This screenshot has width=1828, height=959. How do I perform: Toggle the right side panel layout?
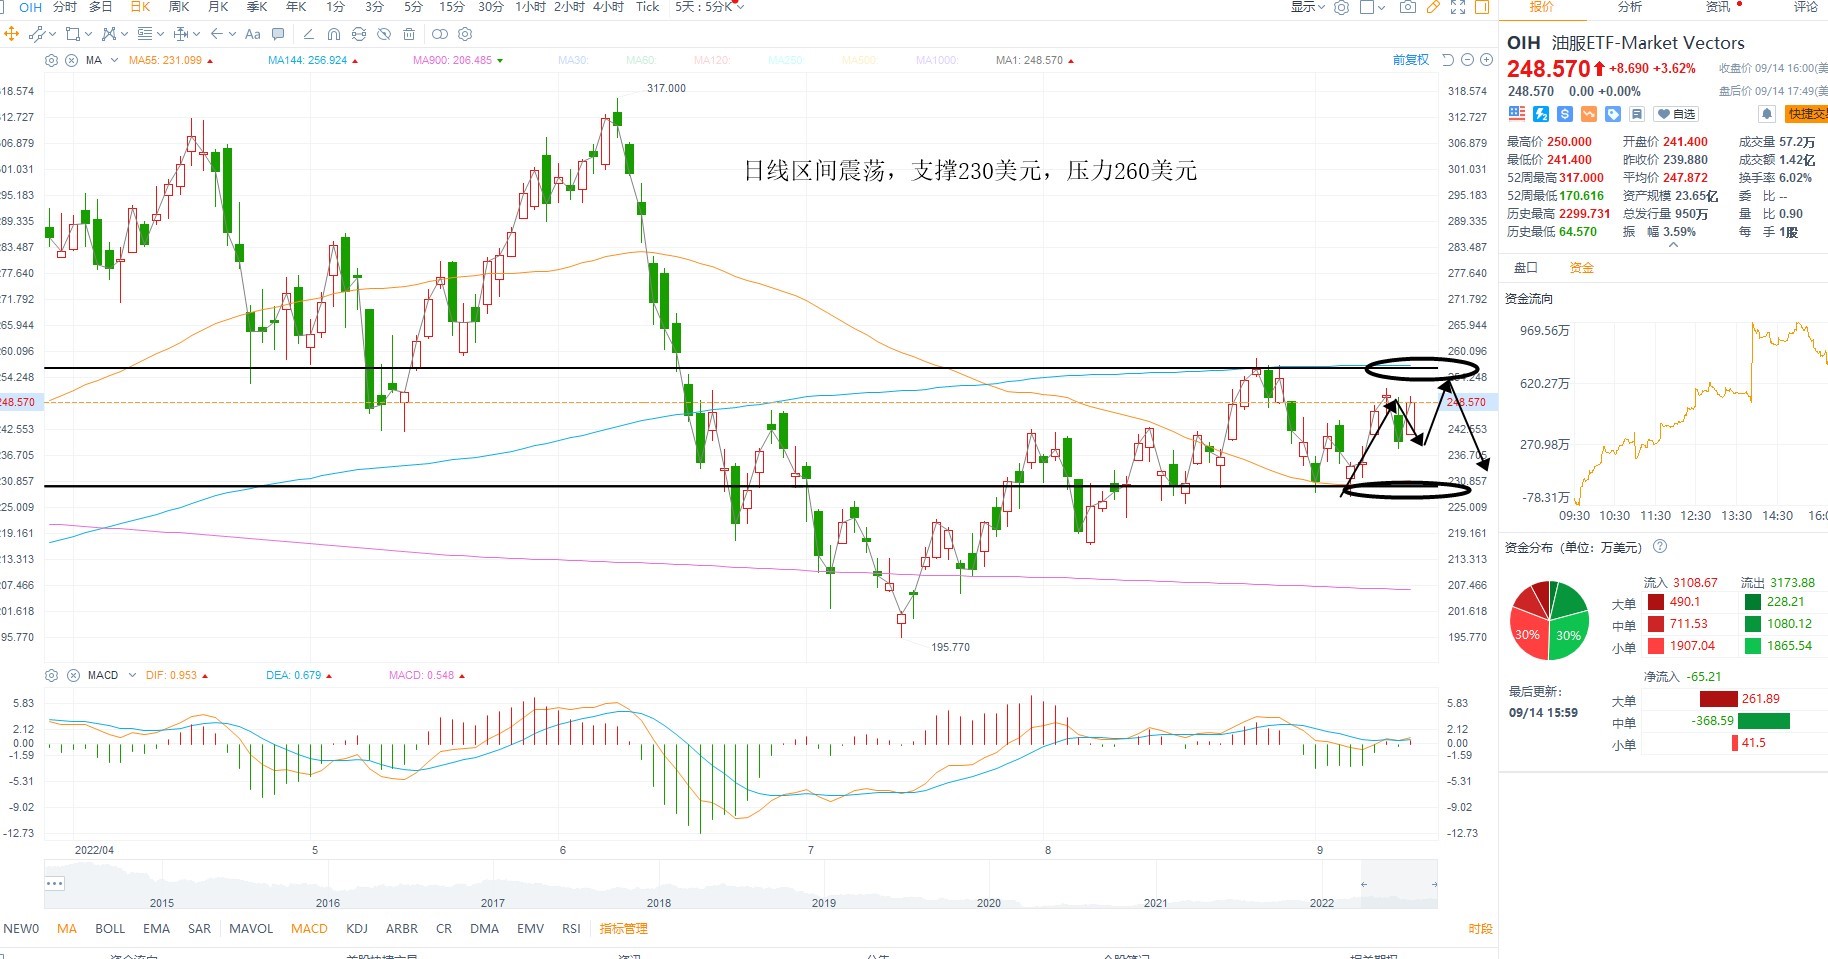1482,7
